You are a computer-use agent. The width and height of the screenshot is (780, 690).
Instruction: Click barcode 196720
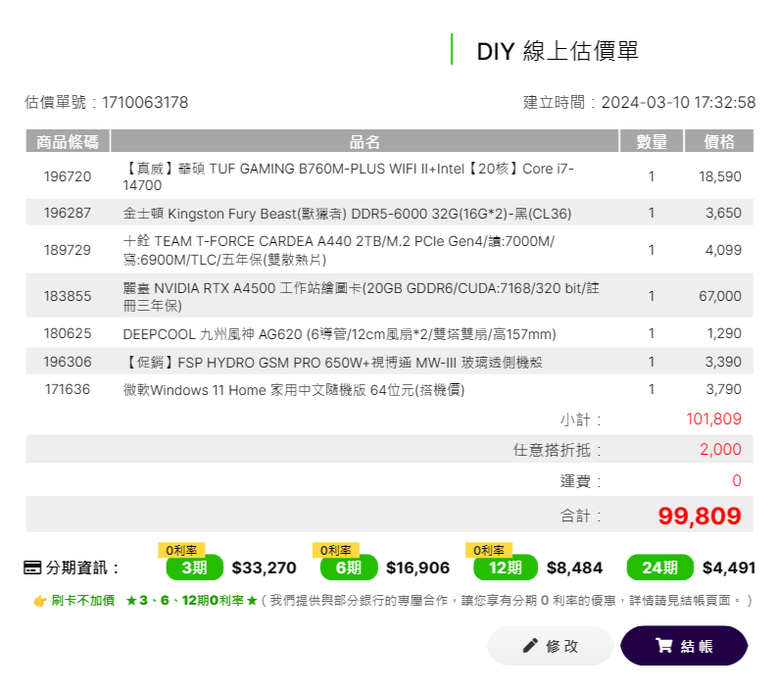click(x=68, y=177)
